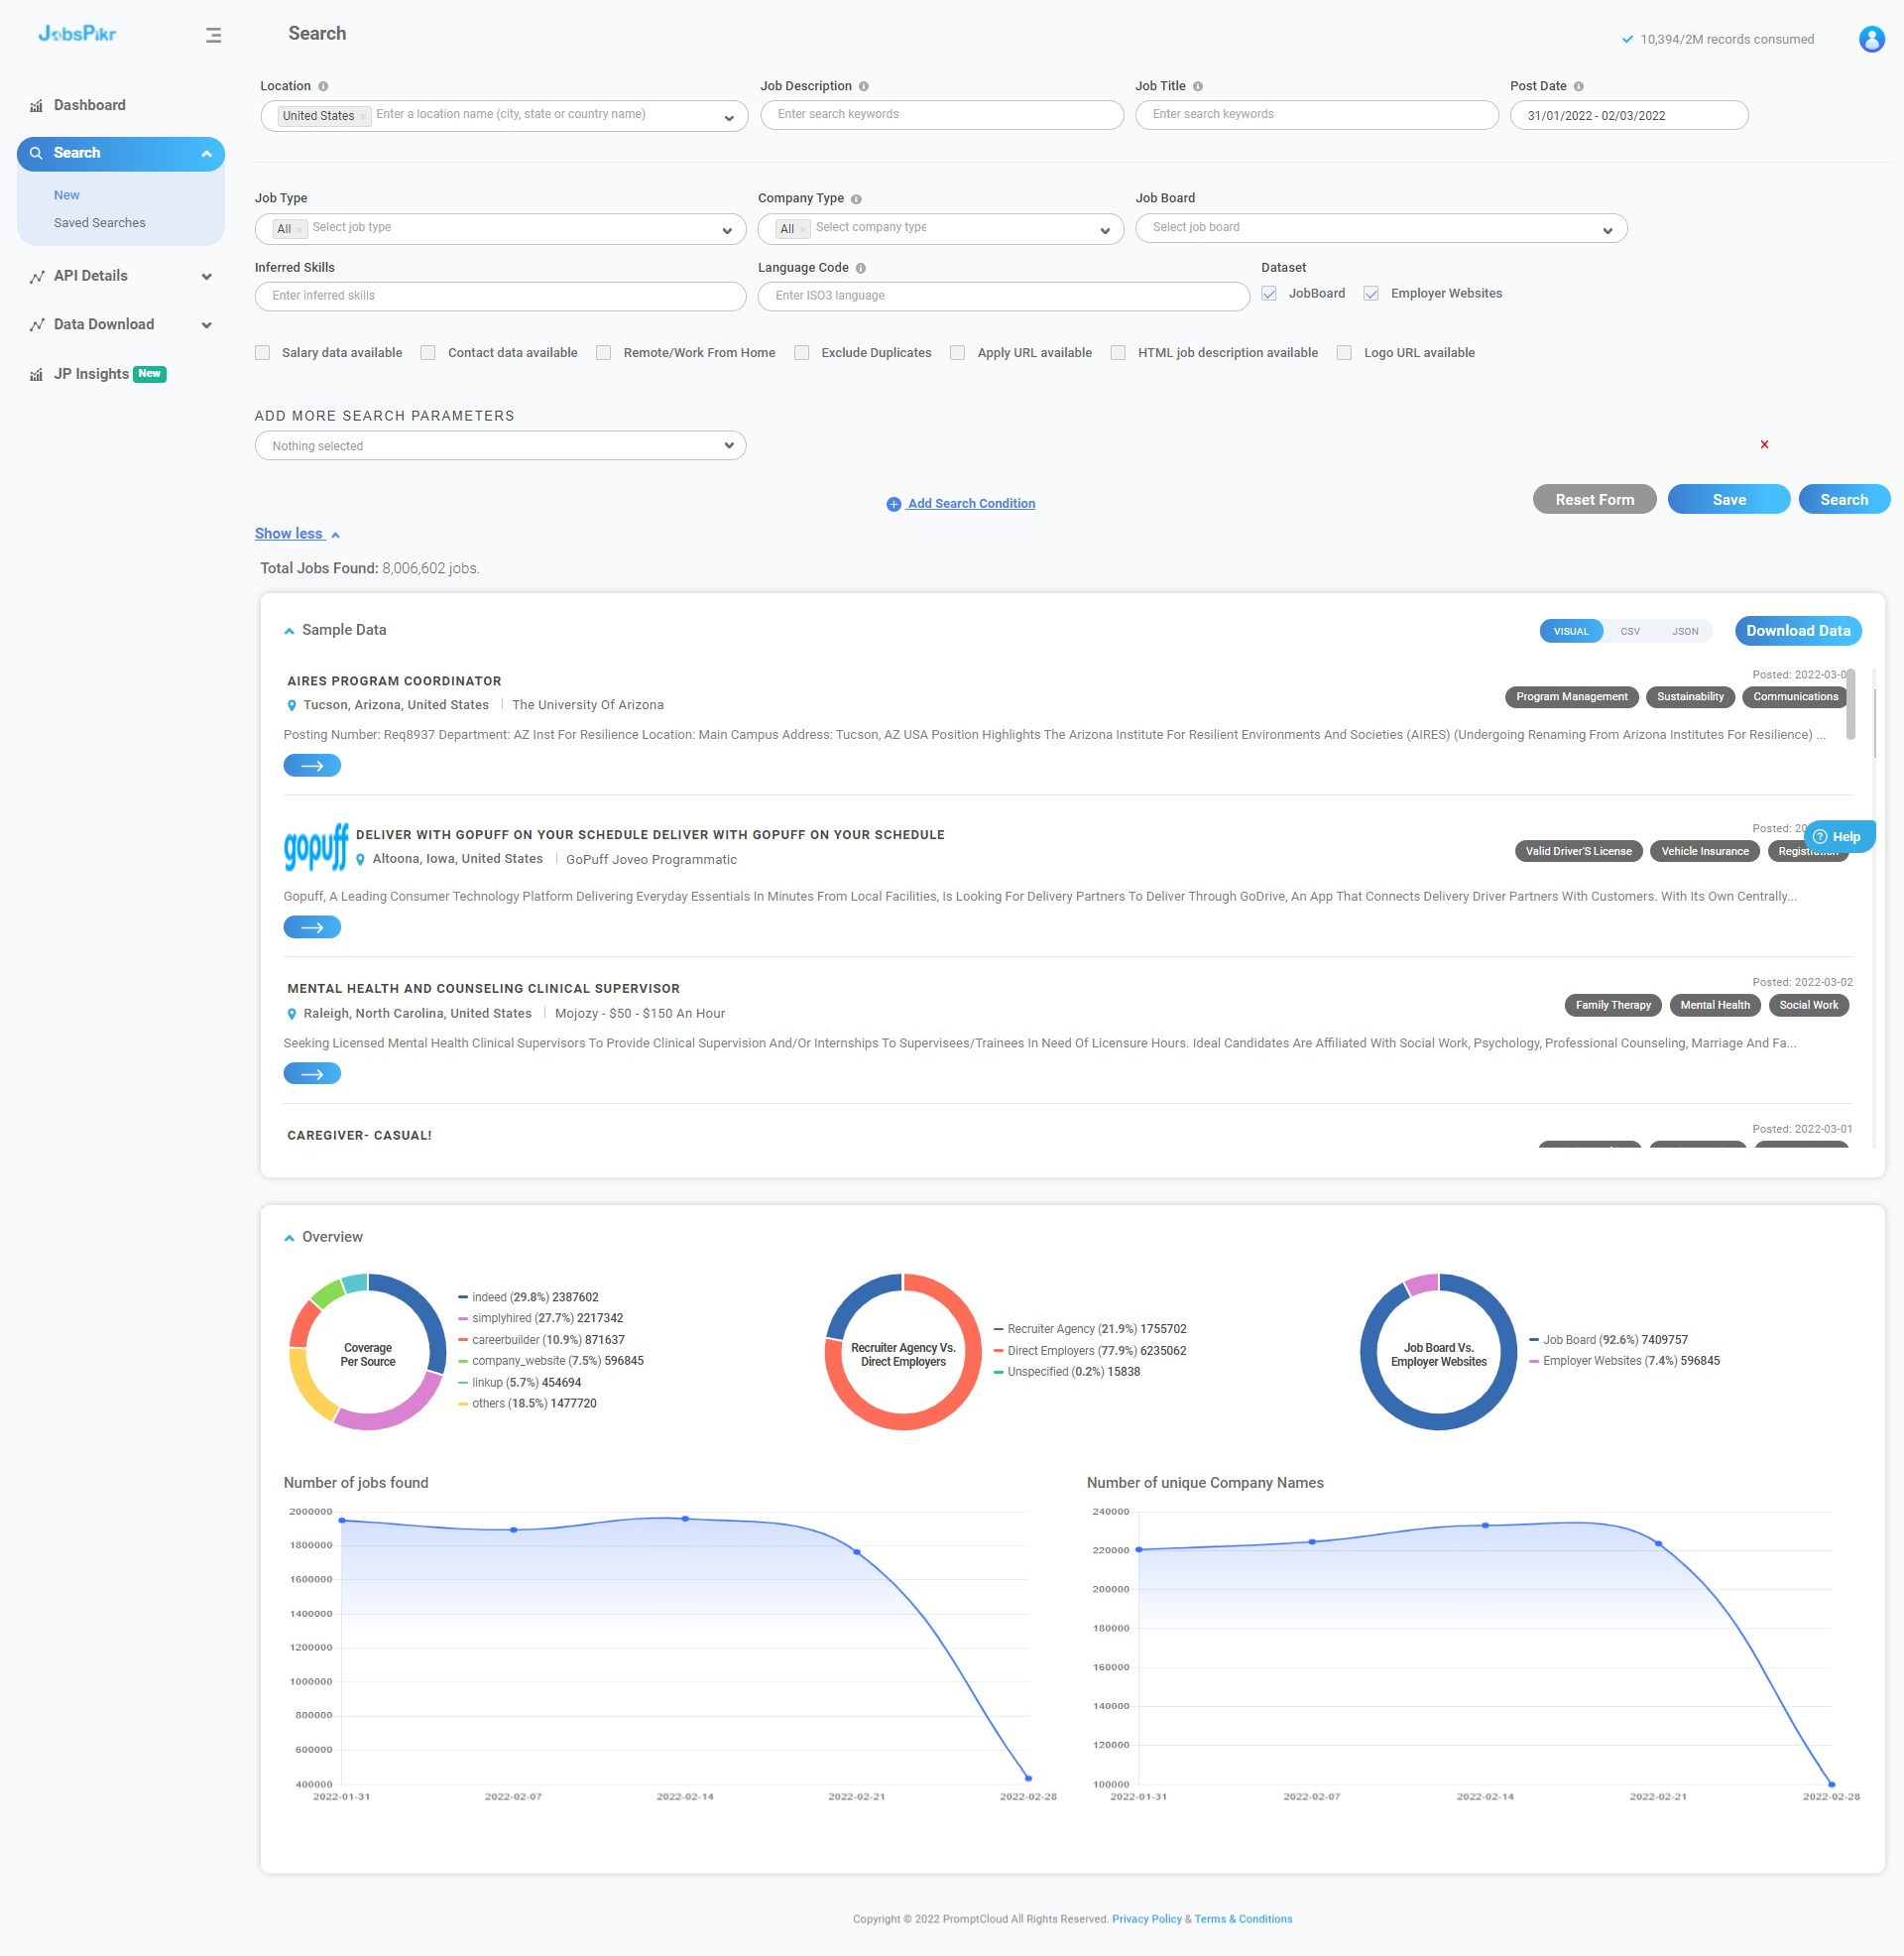Open the Select job board dropdown
Image resolution: width=1904 pixels, height=1956 pixels.
[x=1381, y=228]
